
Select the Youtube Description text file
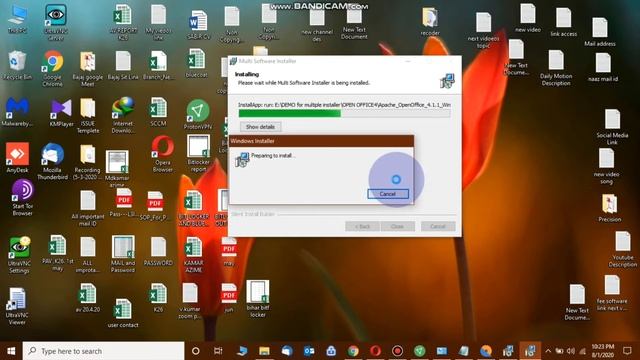(x=622, y=249)
